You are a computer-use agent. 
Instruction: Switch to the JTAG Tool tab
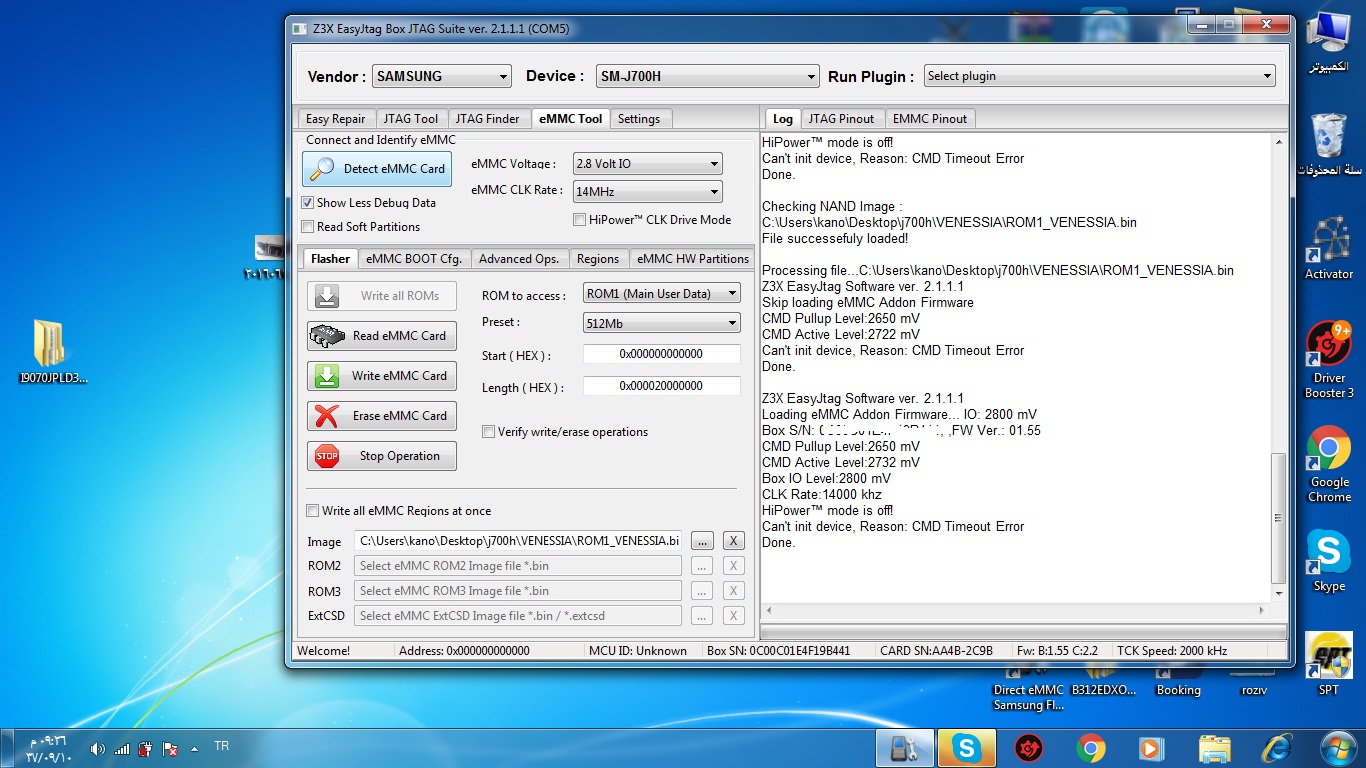tap(411, 119)
